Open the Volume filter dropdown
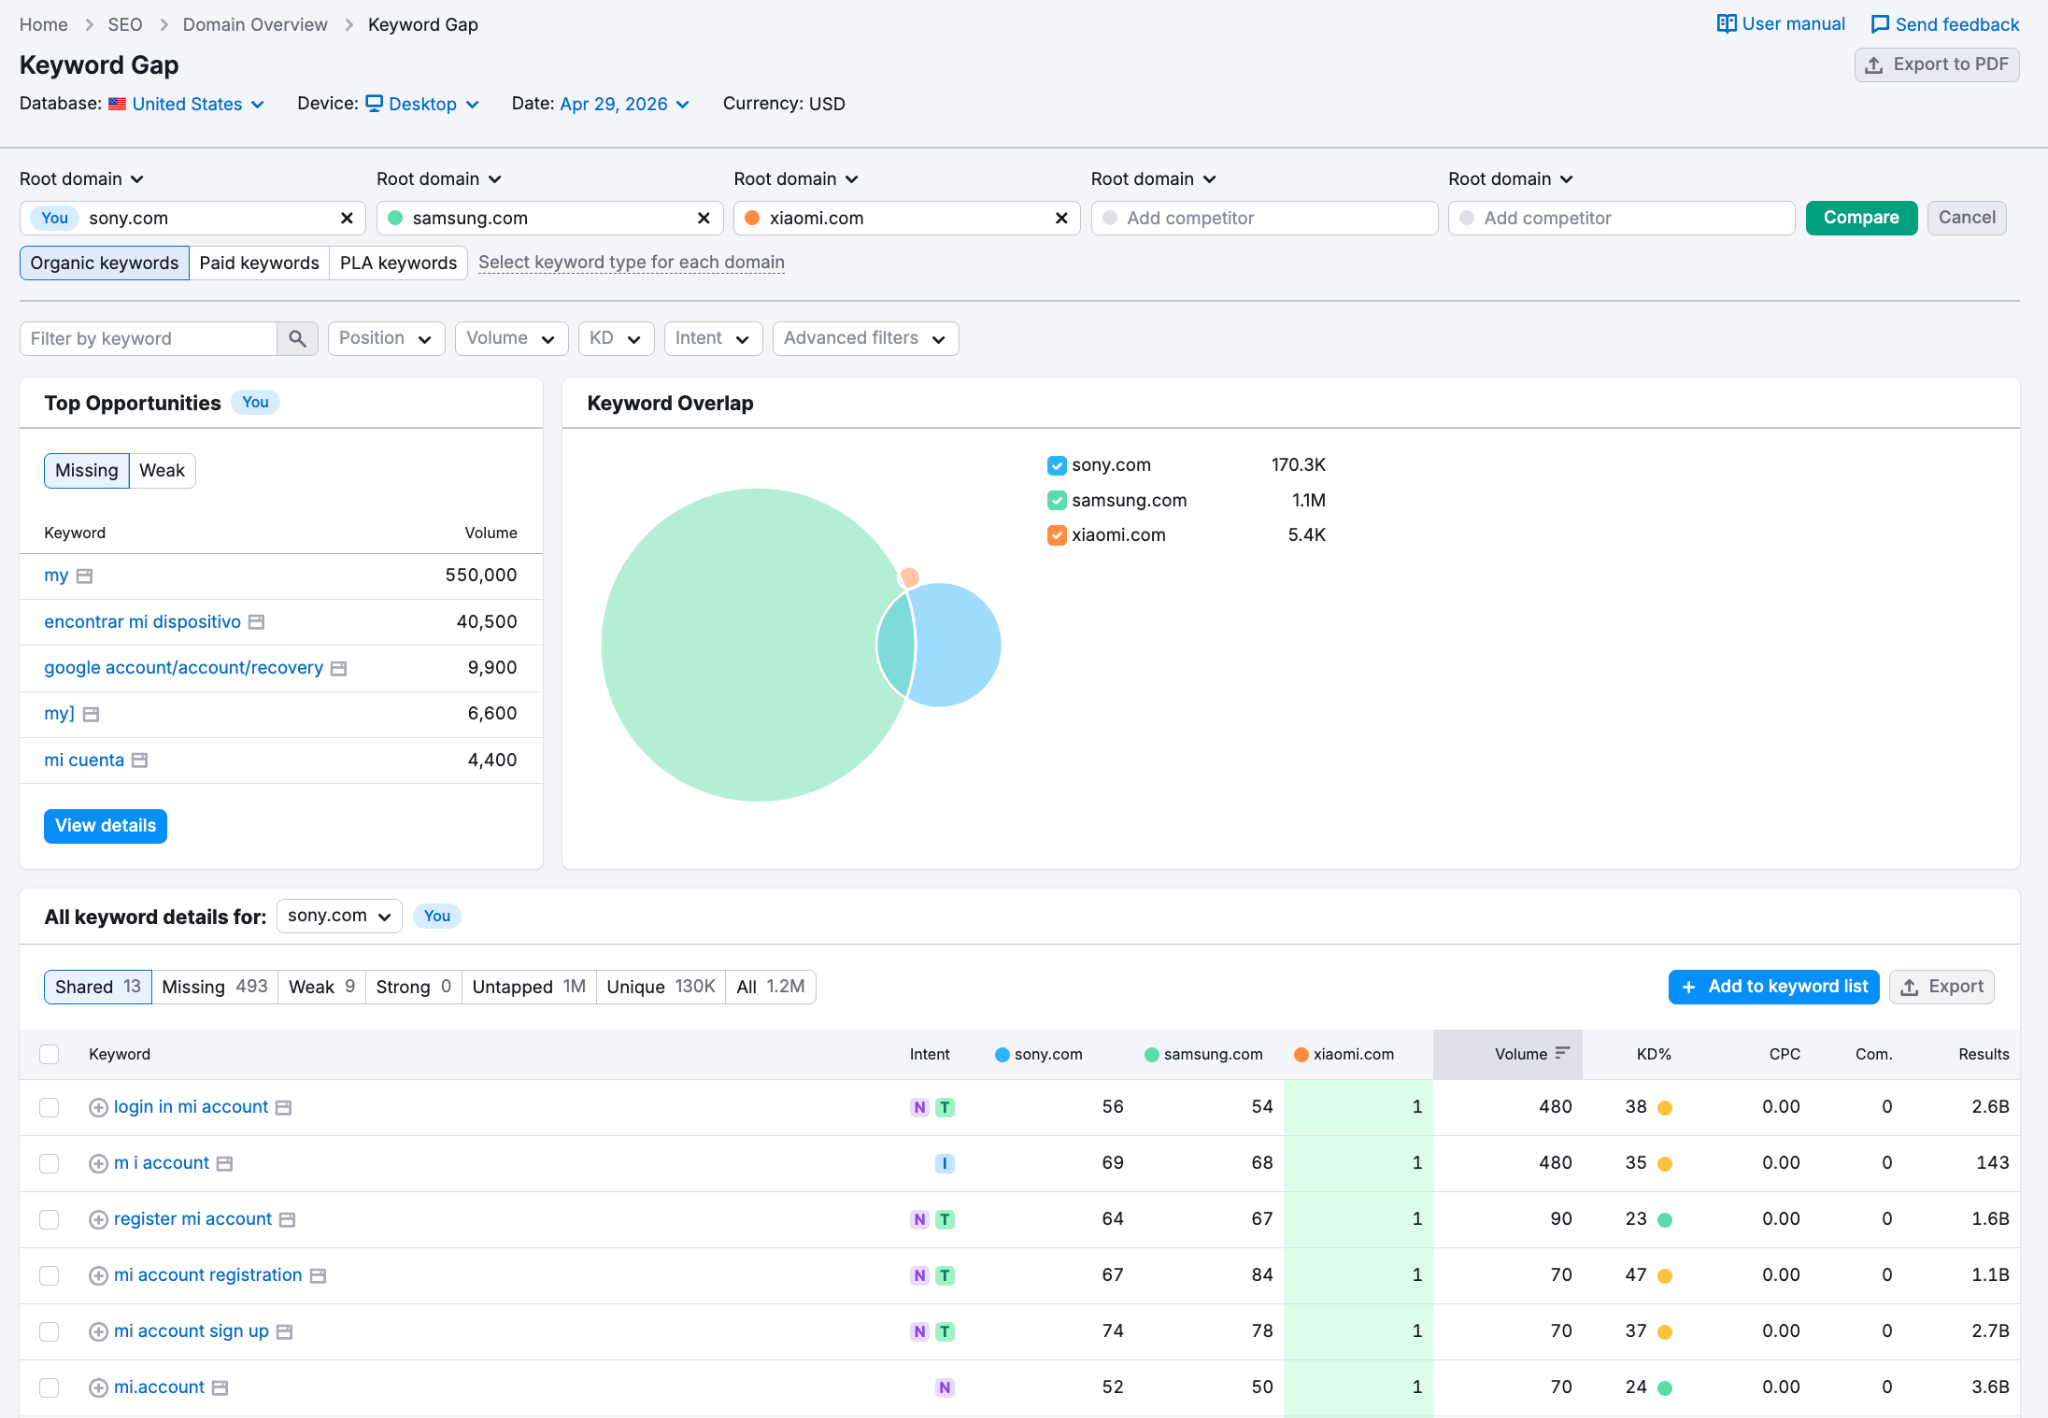2048x1418 pixels. tap(511, 338)
